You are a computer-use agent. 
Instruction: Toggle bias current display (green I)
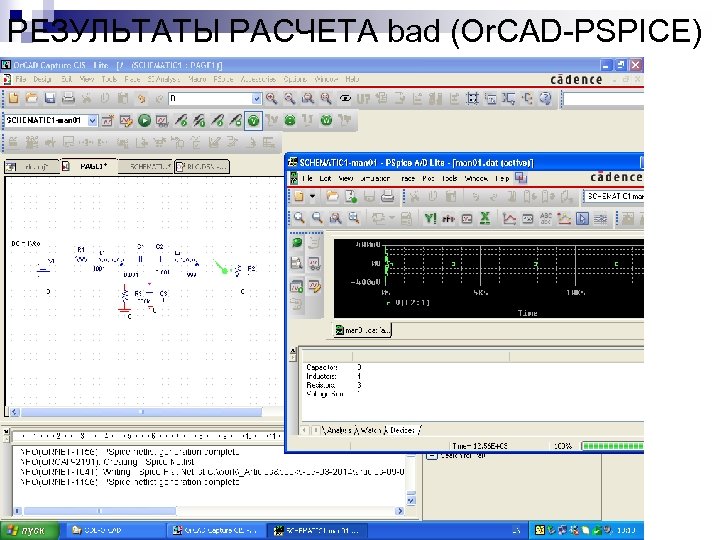point(290,121)
